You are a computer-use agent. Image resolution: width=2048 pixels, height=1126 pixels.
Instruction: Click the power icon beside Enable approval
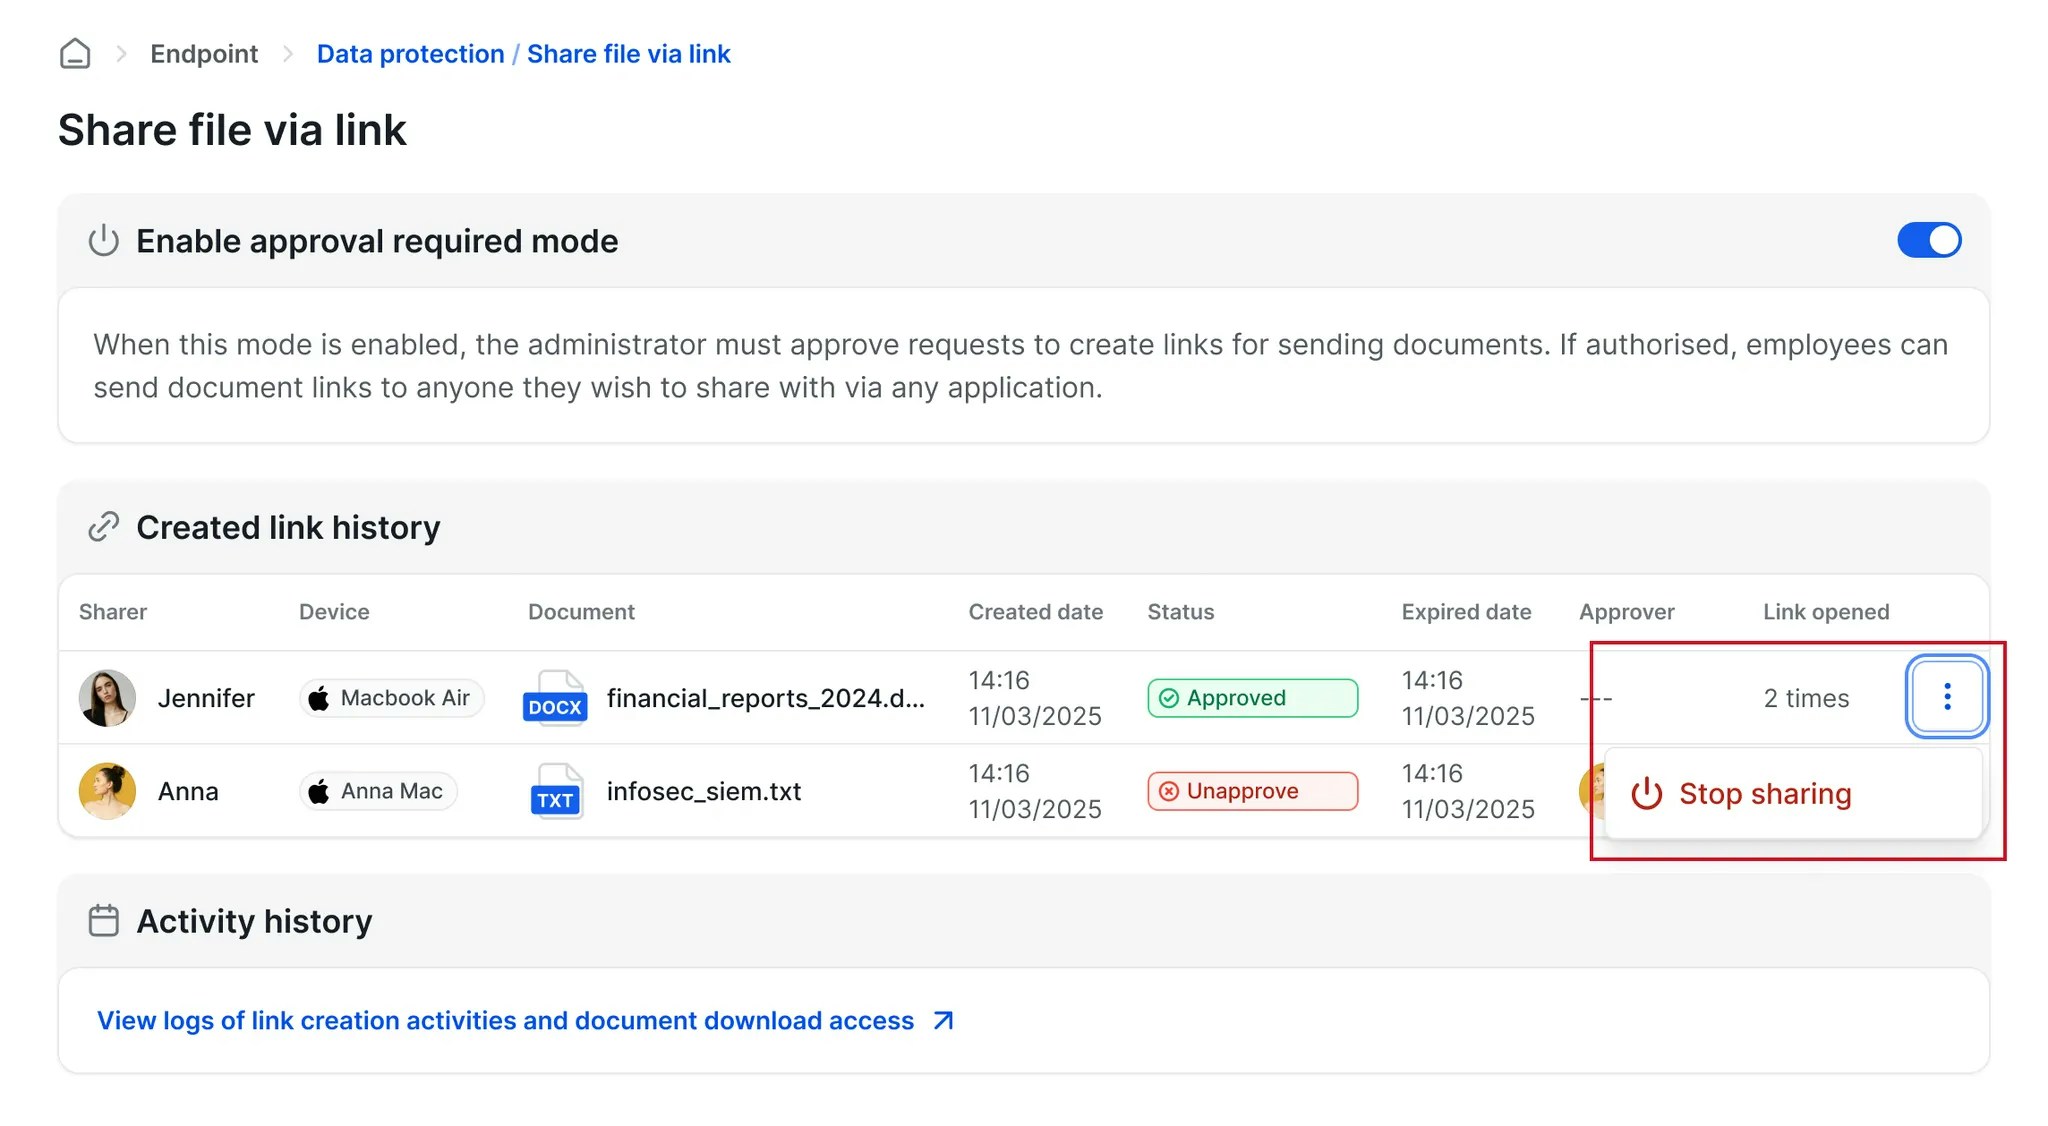[x=104, y=241]
